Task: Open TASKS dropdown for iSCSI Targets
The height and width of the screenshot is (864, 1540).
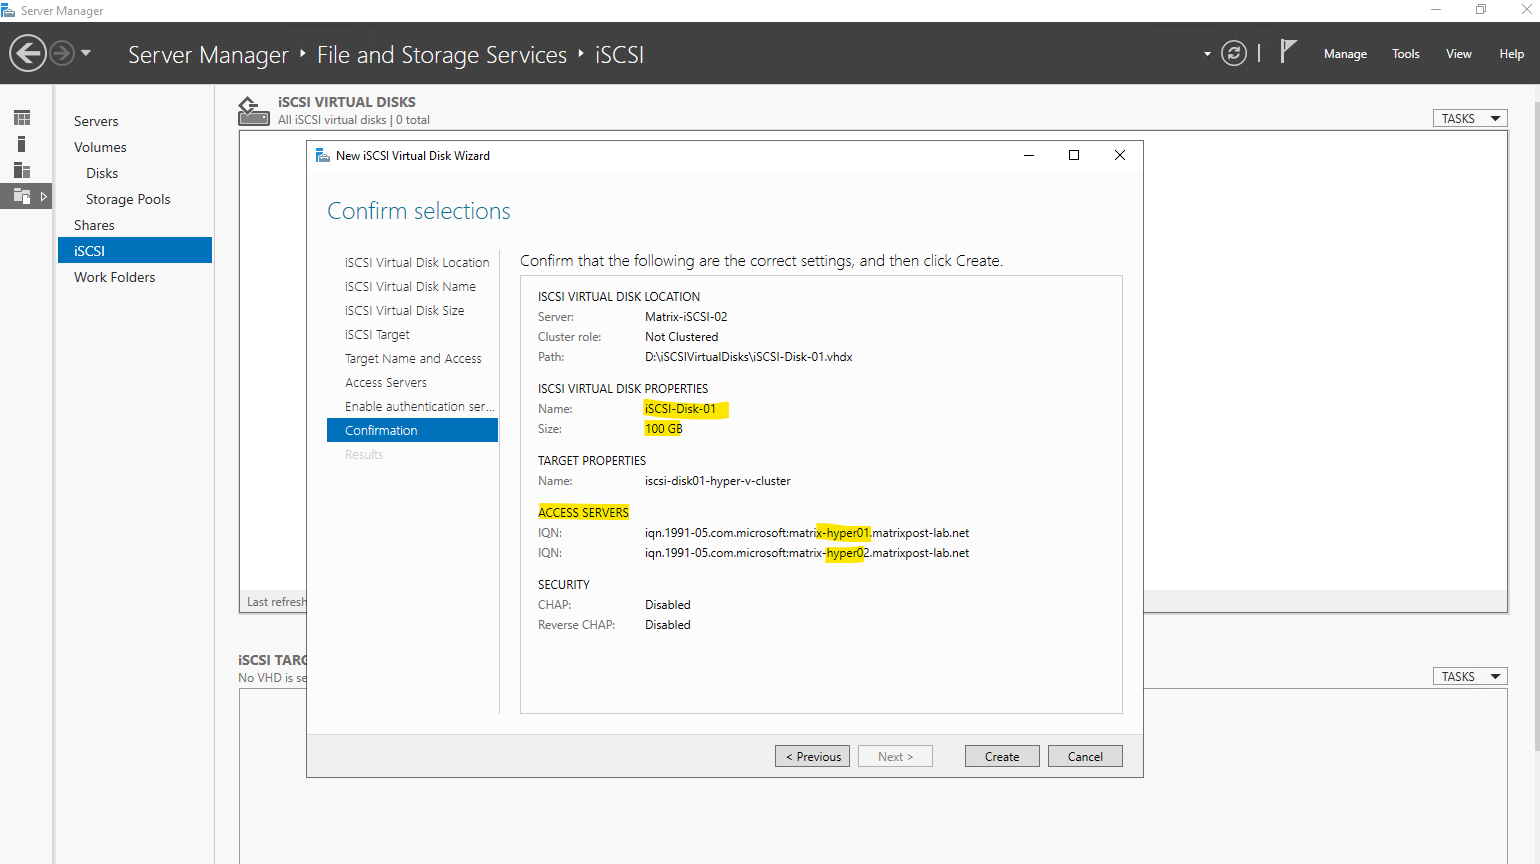Action: pyautogui.click(x=1469, y=676)
